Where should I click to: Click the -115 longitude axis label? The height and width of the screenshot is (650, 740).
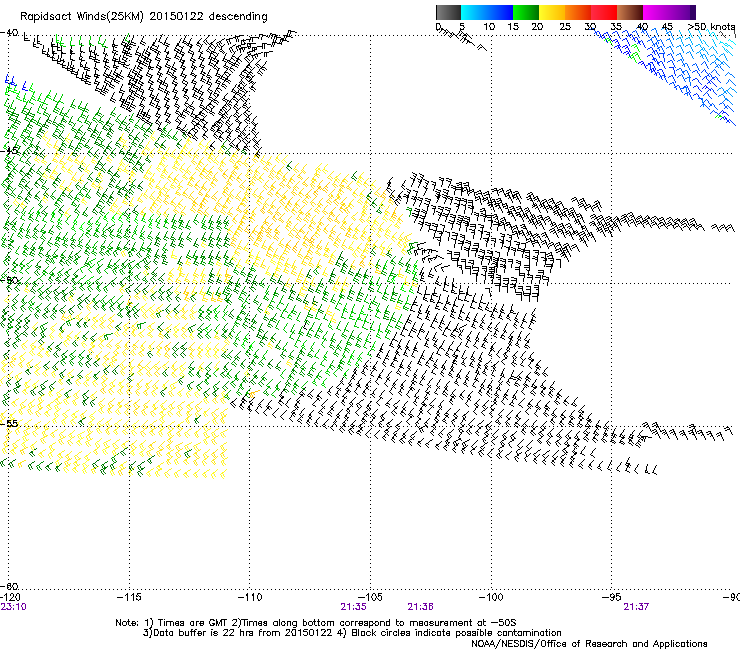tap(129, 597)
